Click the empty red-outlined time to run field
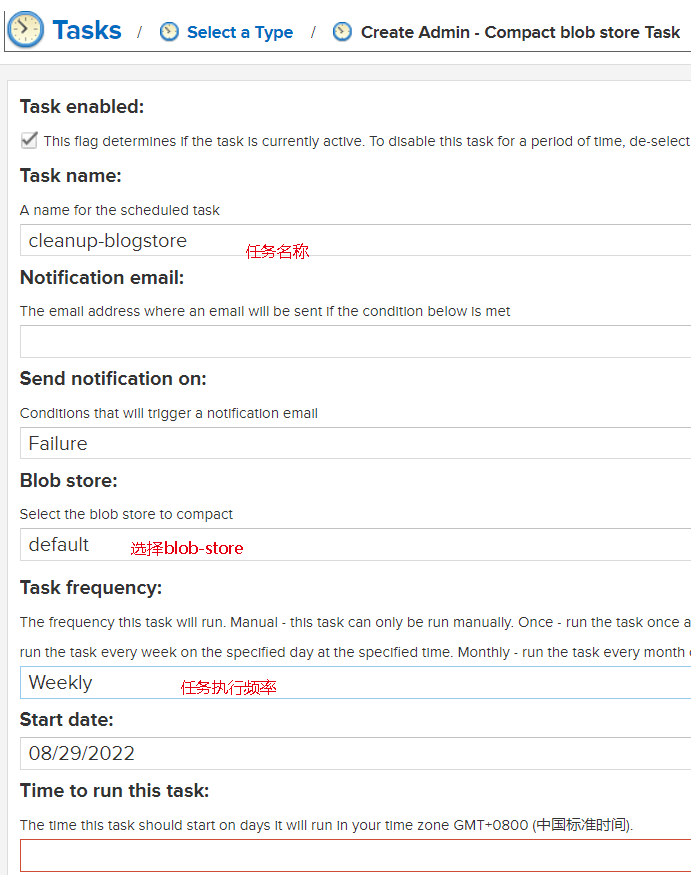691x875 pixels. (x=356, y=855)
